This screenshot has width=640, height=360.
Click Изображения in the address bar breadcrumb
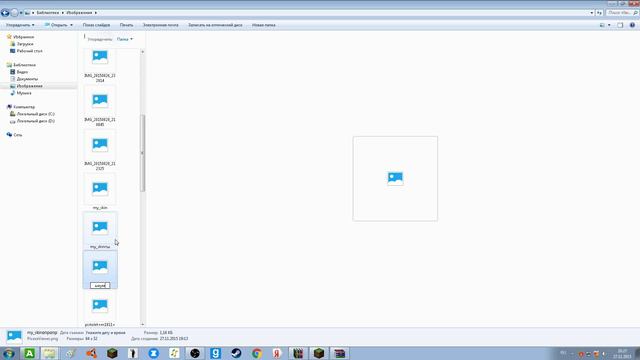79,13
